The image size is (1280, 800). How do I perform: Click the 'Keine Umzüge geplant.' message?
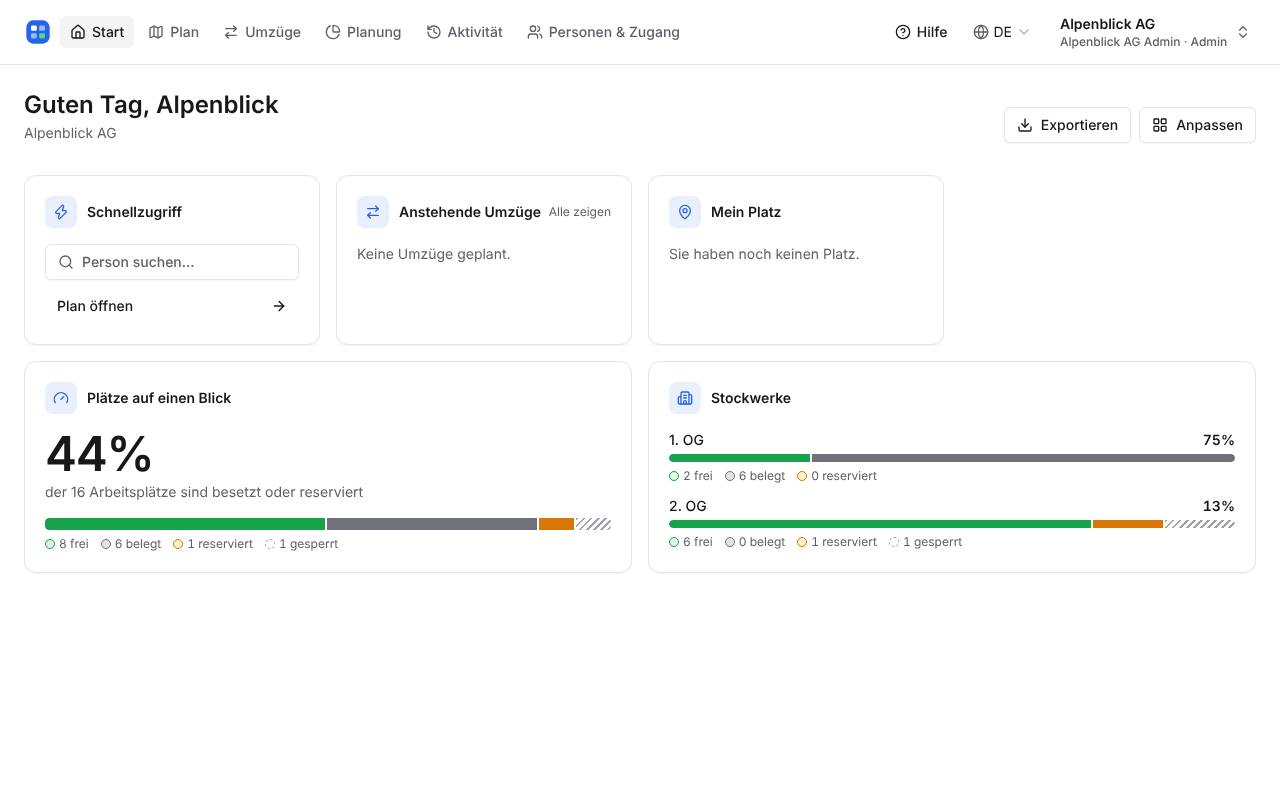click(x=434, y=254)
